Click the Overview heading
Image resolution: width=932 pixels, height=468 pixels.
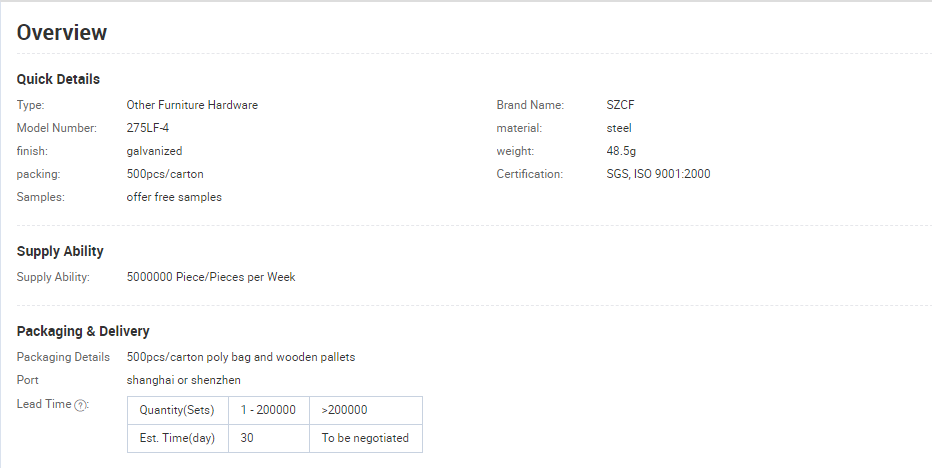62,32
